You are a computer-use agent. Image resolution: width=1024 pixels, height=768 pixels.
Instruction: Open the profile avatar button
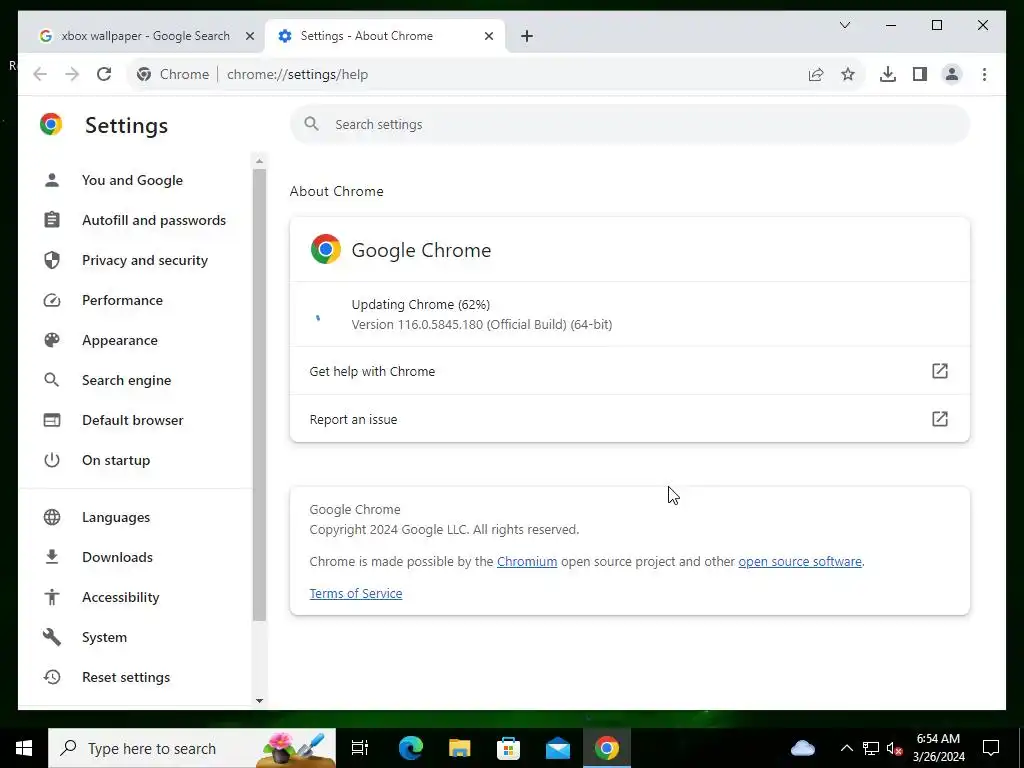point(952,74)
